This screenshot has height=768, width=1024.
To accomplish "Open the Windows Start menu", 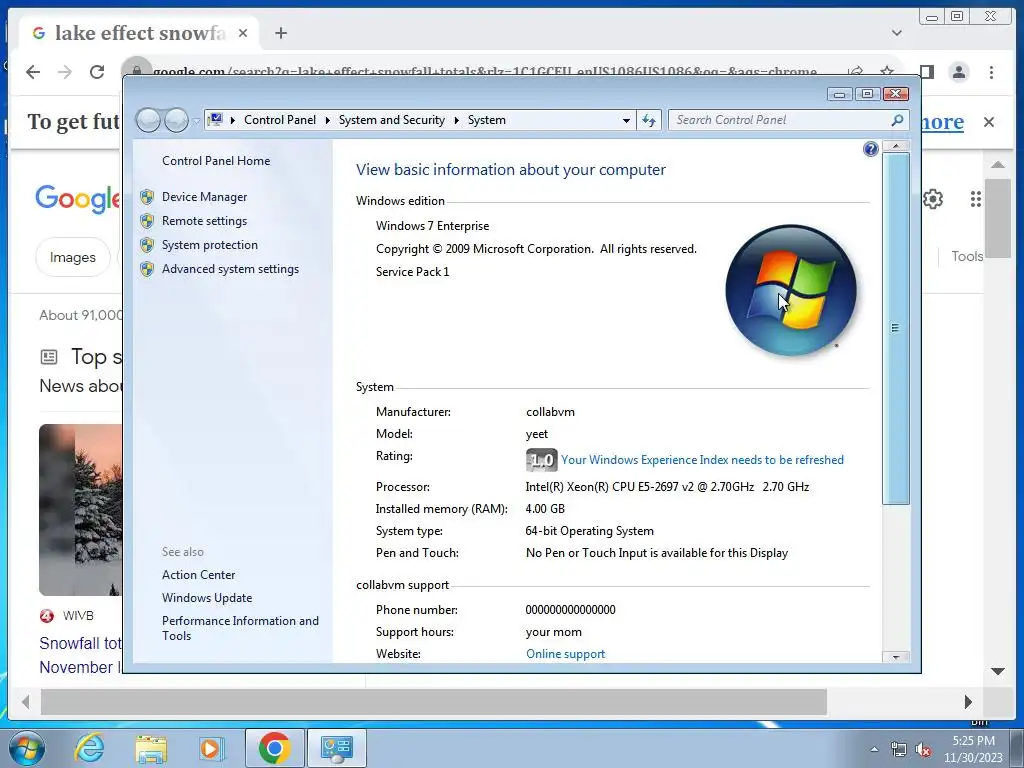I will (x=26, y=748).
